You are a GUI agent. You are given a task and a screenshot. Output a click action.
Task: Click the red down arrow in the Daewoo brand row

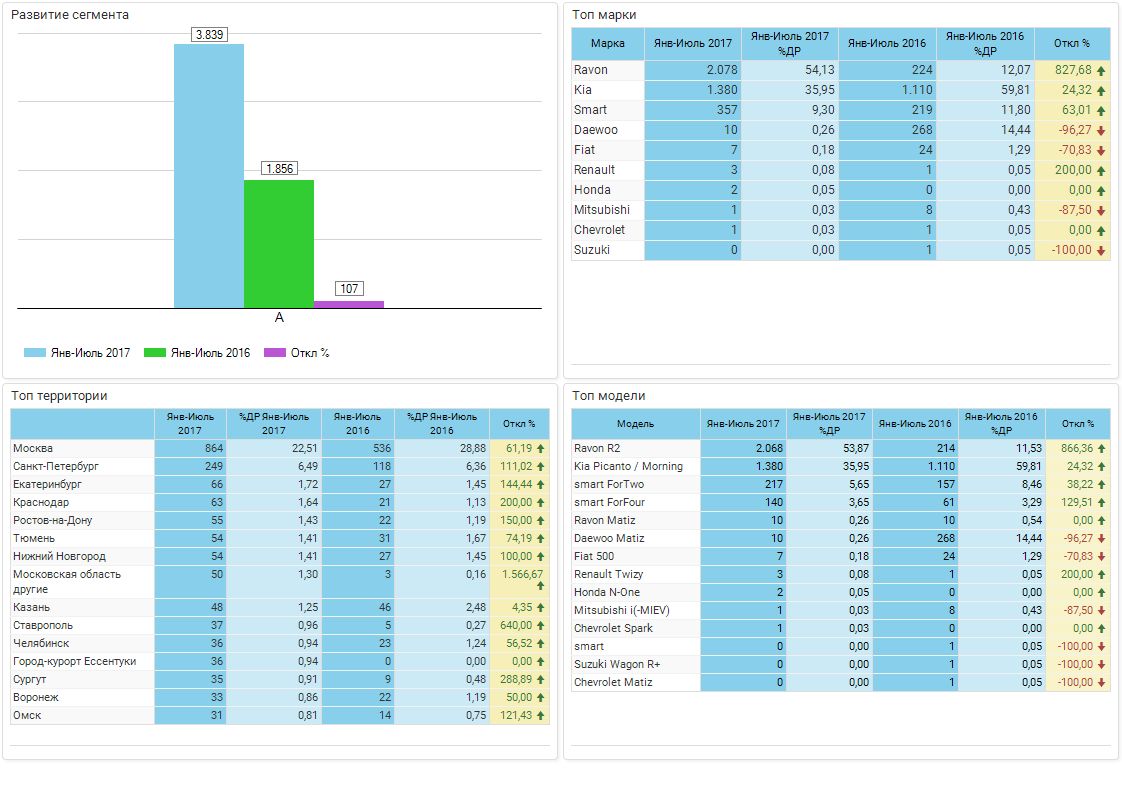click(1101, 131)
